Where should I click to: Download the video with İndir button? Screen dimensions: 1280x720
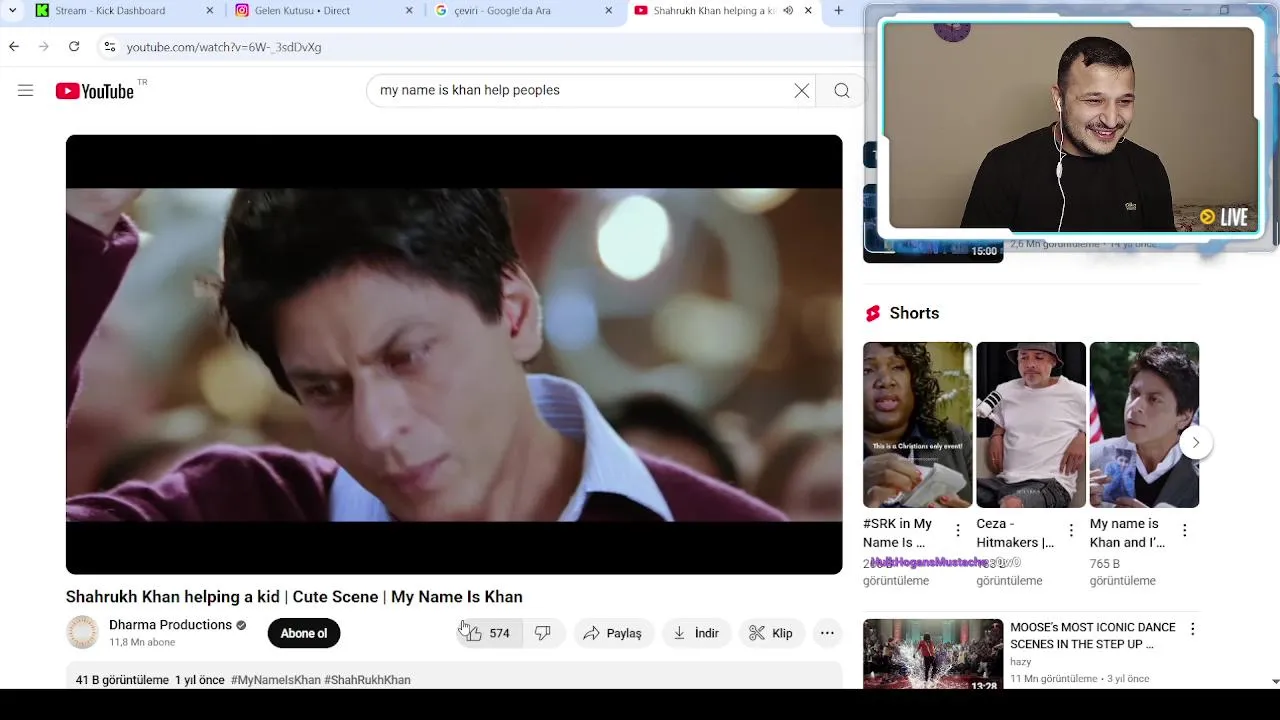tap(697, 633)
